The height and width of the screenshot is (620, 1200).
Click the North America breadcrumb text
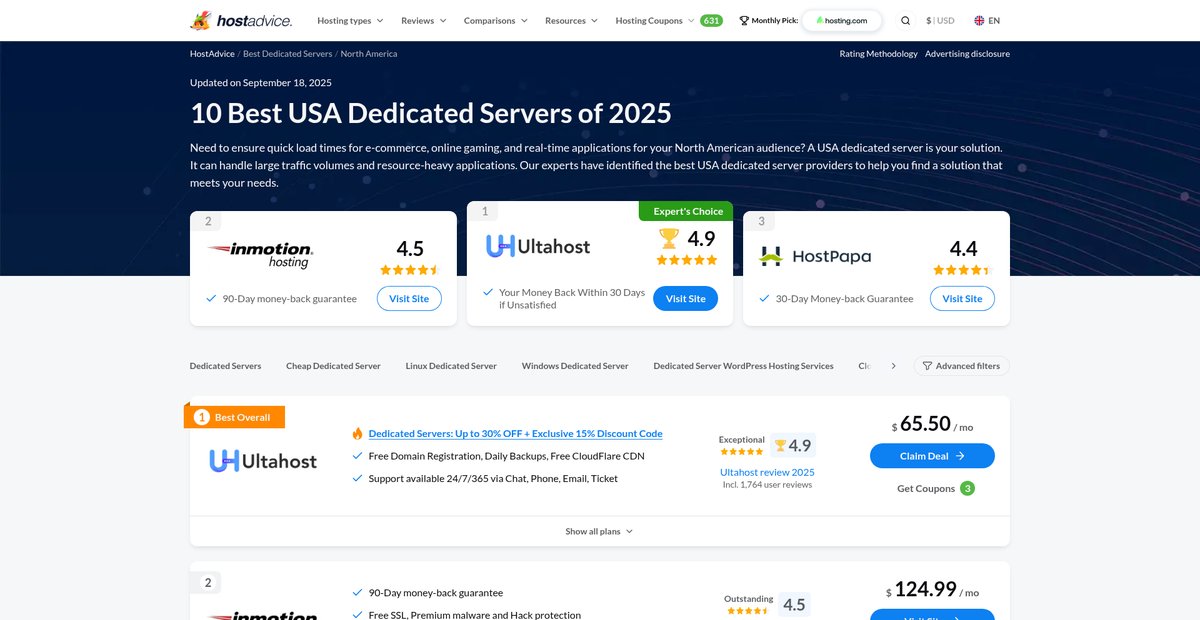pos(369,53)
